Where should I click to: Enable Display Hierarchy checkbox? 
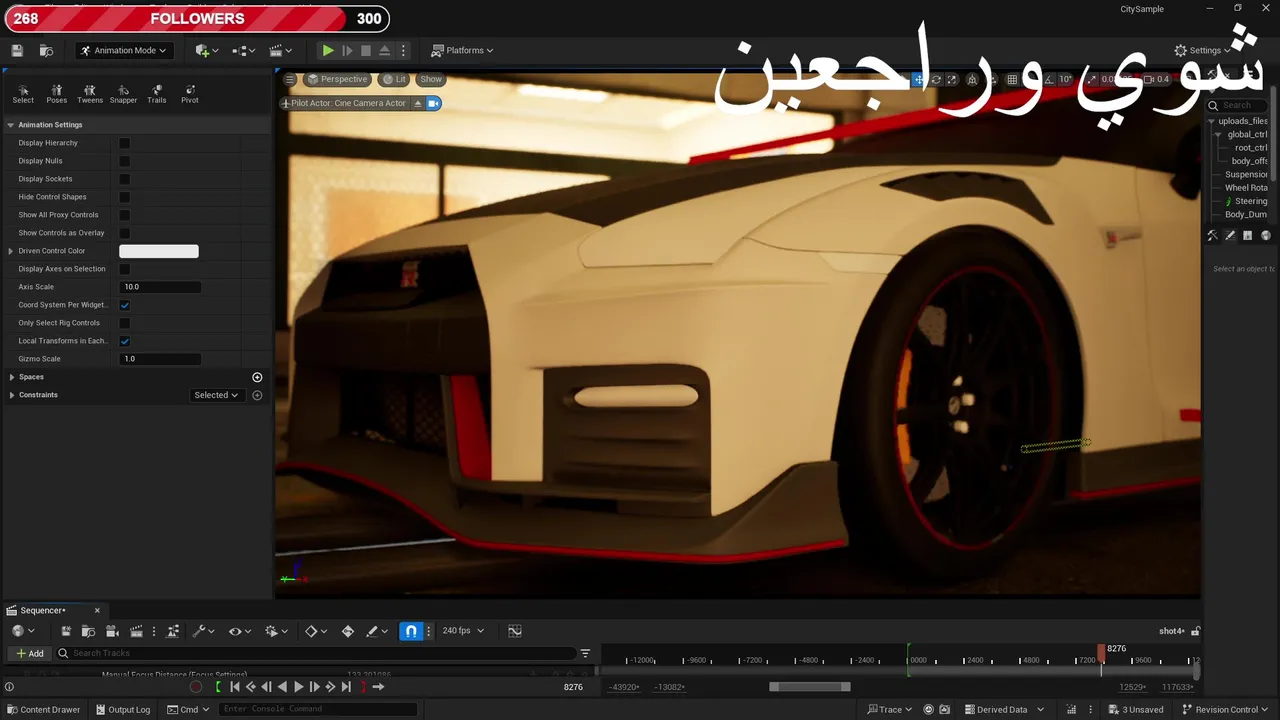pyautogui.click(x=125, y=143)
